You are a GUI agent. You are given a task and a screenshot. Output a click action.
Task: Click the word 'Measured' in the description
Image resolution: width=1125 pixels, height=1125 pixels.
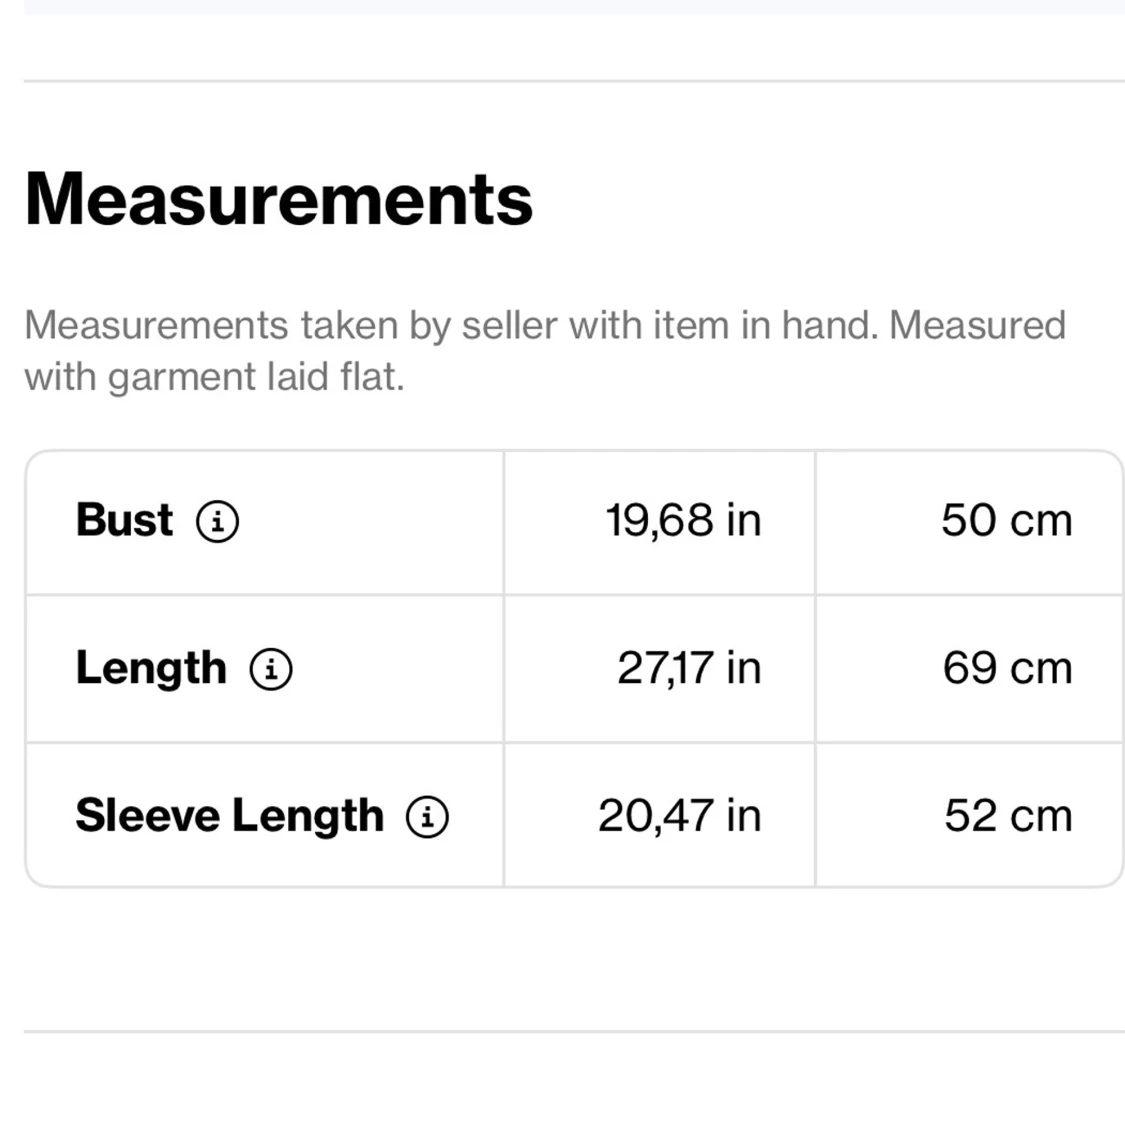pos(977,326)
